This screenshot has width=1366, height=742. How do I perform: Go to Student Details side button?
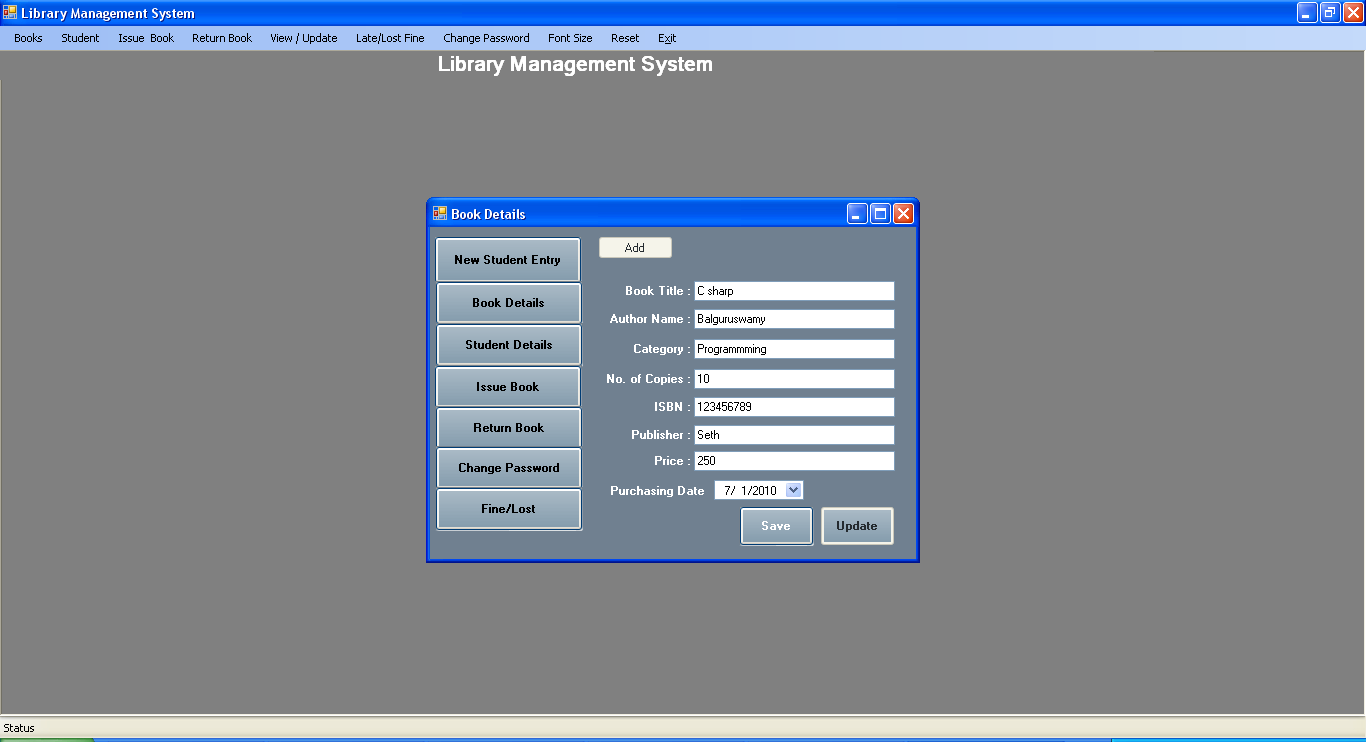click(508, 345)
